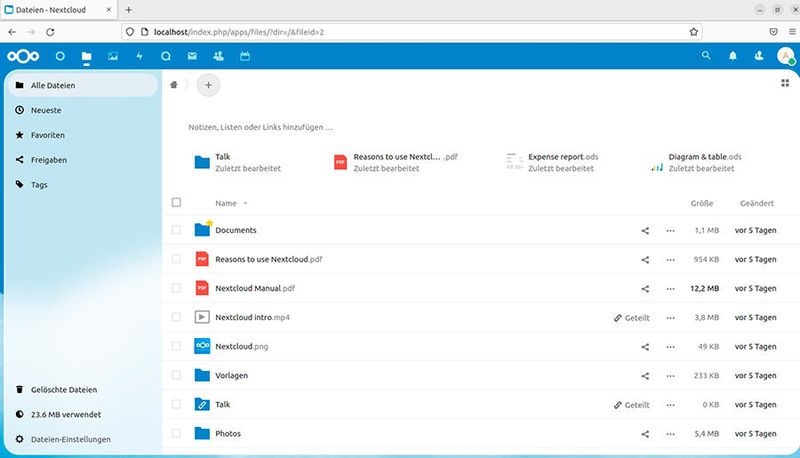Open a new browser tab
Image resolution: width=800 pixels, height=458 pixels.
(x=129, y=10)
